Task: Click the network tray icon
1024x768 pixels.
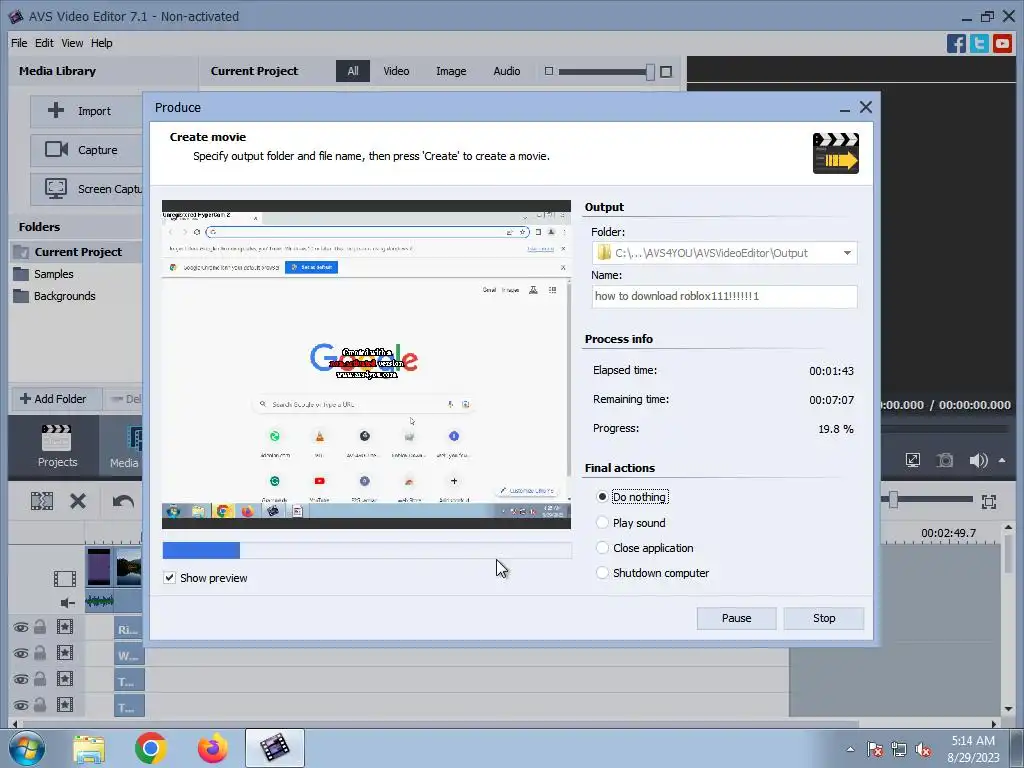Action: pyautogui.click(x=899, y=750)
